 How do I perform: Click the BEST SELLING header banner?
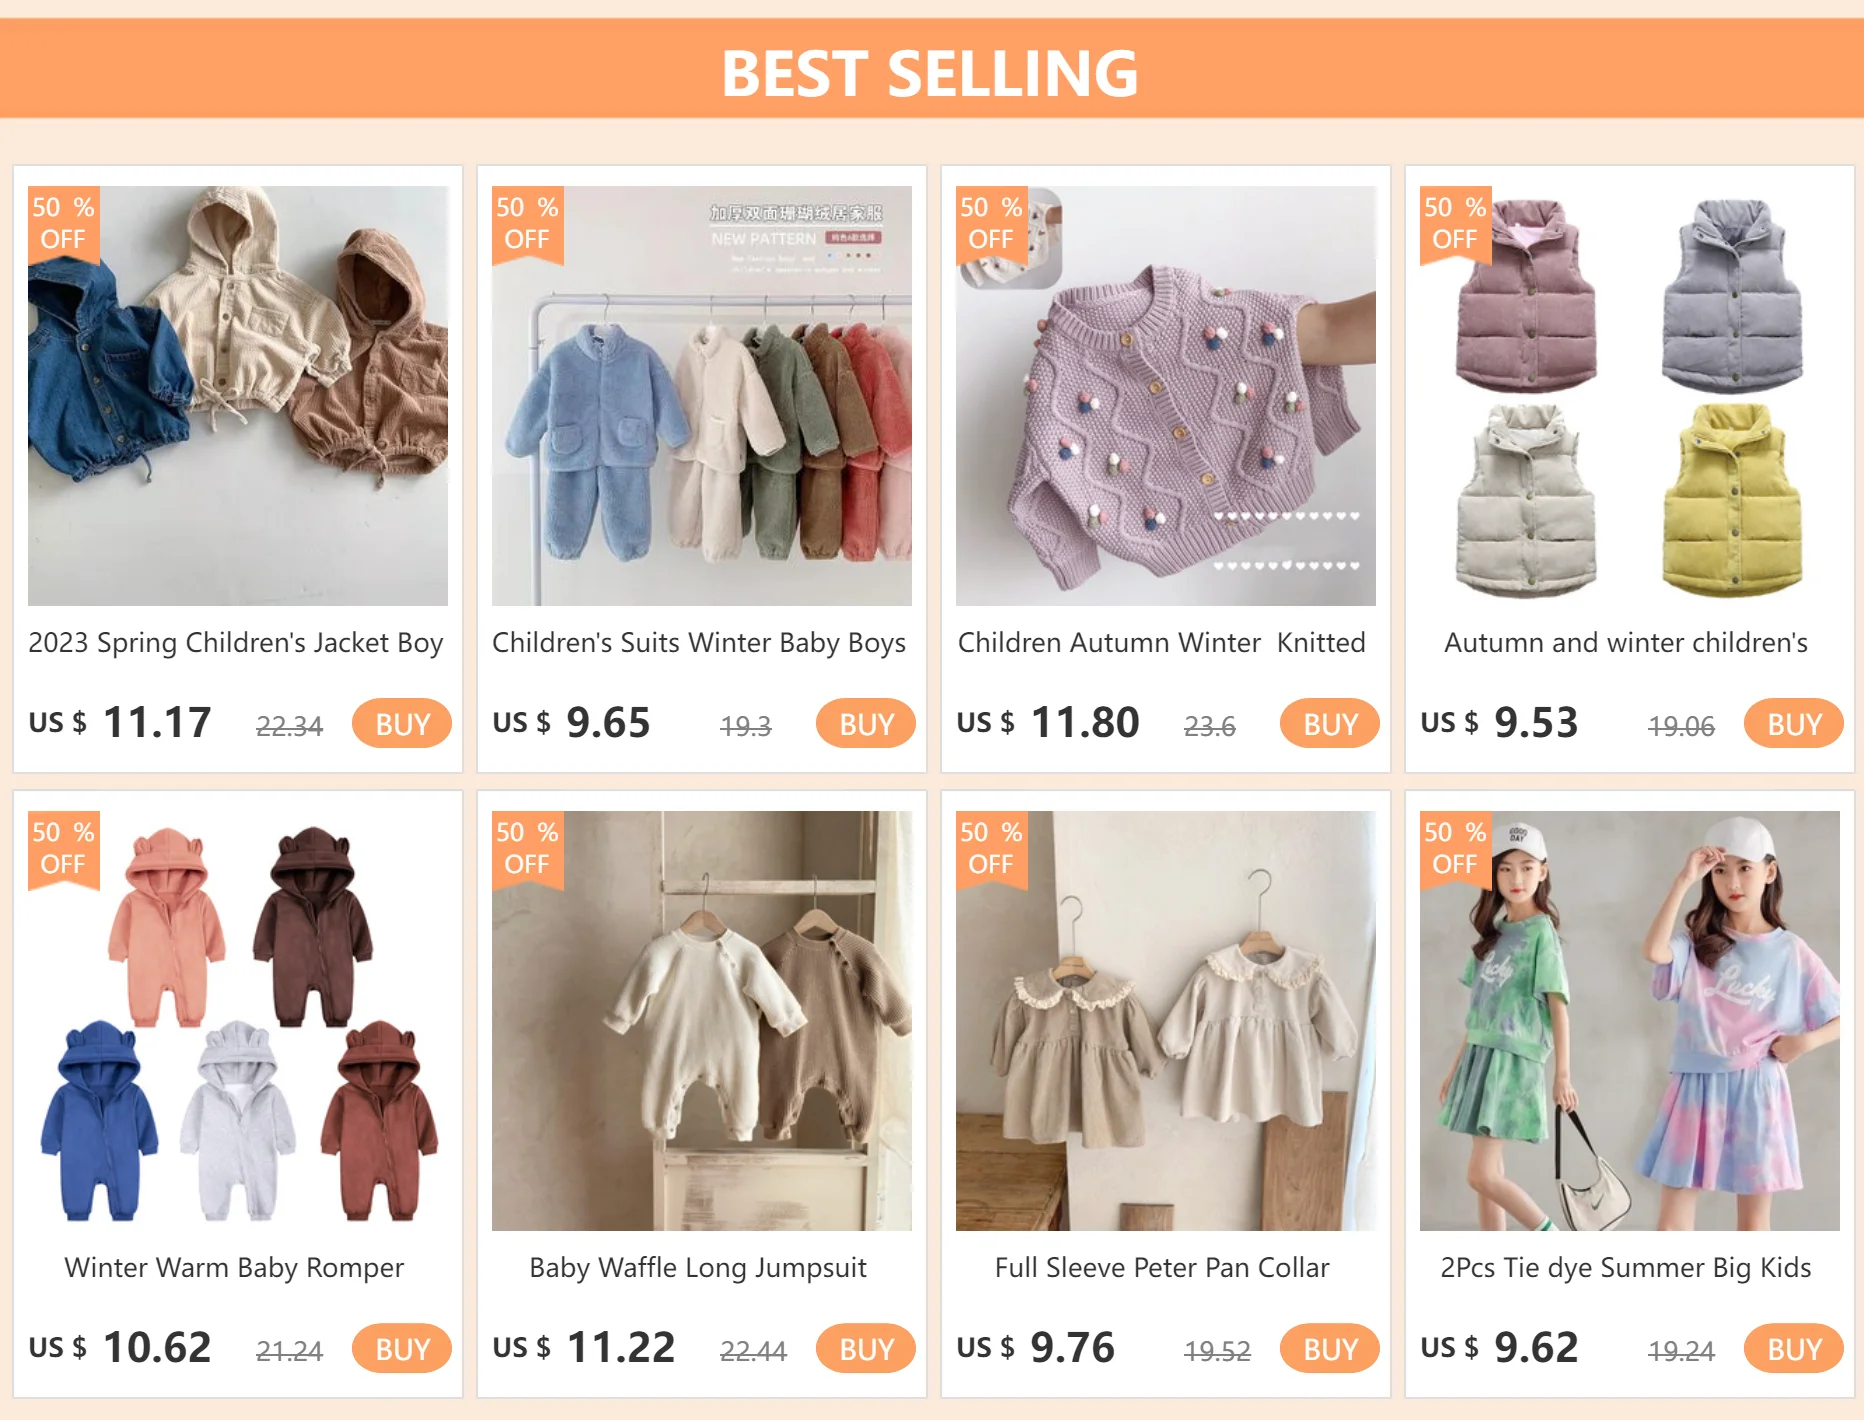click(x=932, y=68)
